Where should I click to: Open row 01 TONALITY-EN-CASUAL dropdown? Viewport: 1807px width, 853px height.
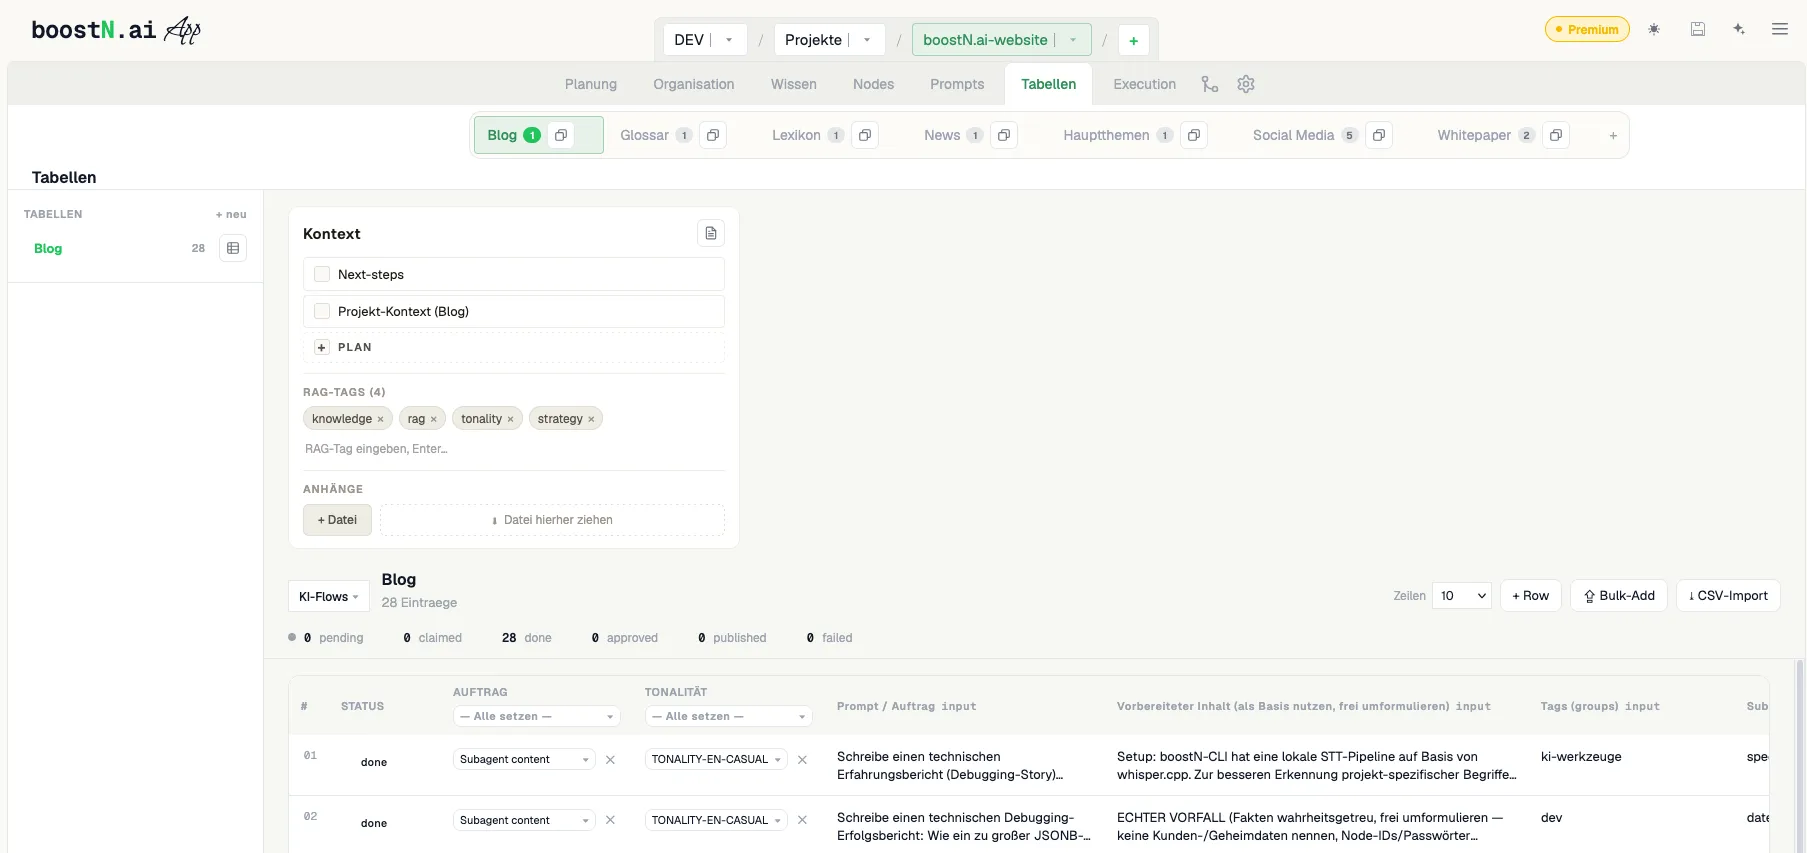coord(716,760)
